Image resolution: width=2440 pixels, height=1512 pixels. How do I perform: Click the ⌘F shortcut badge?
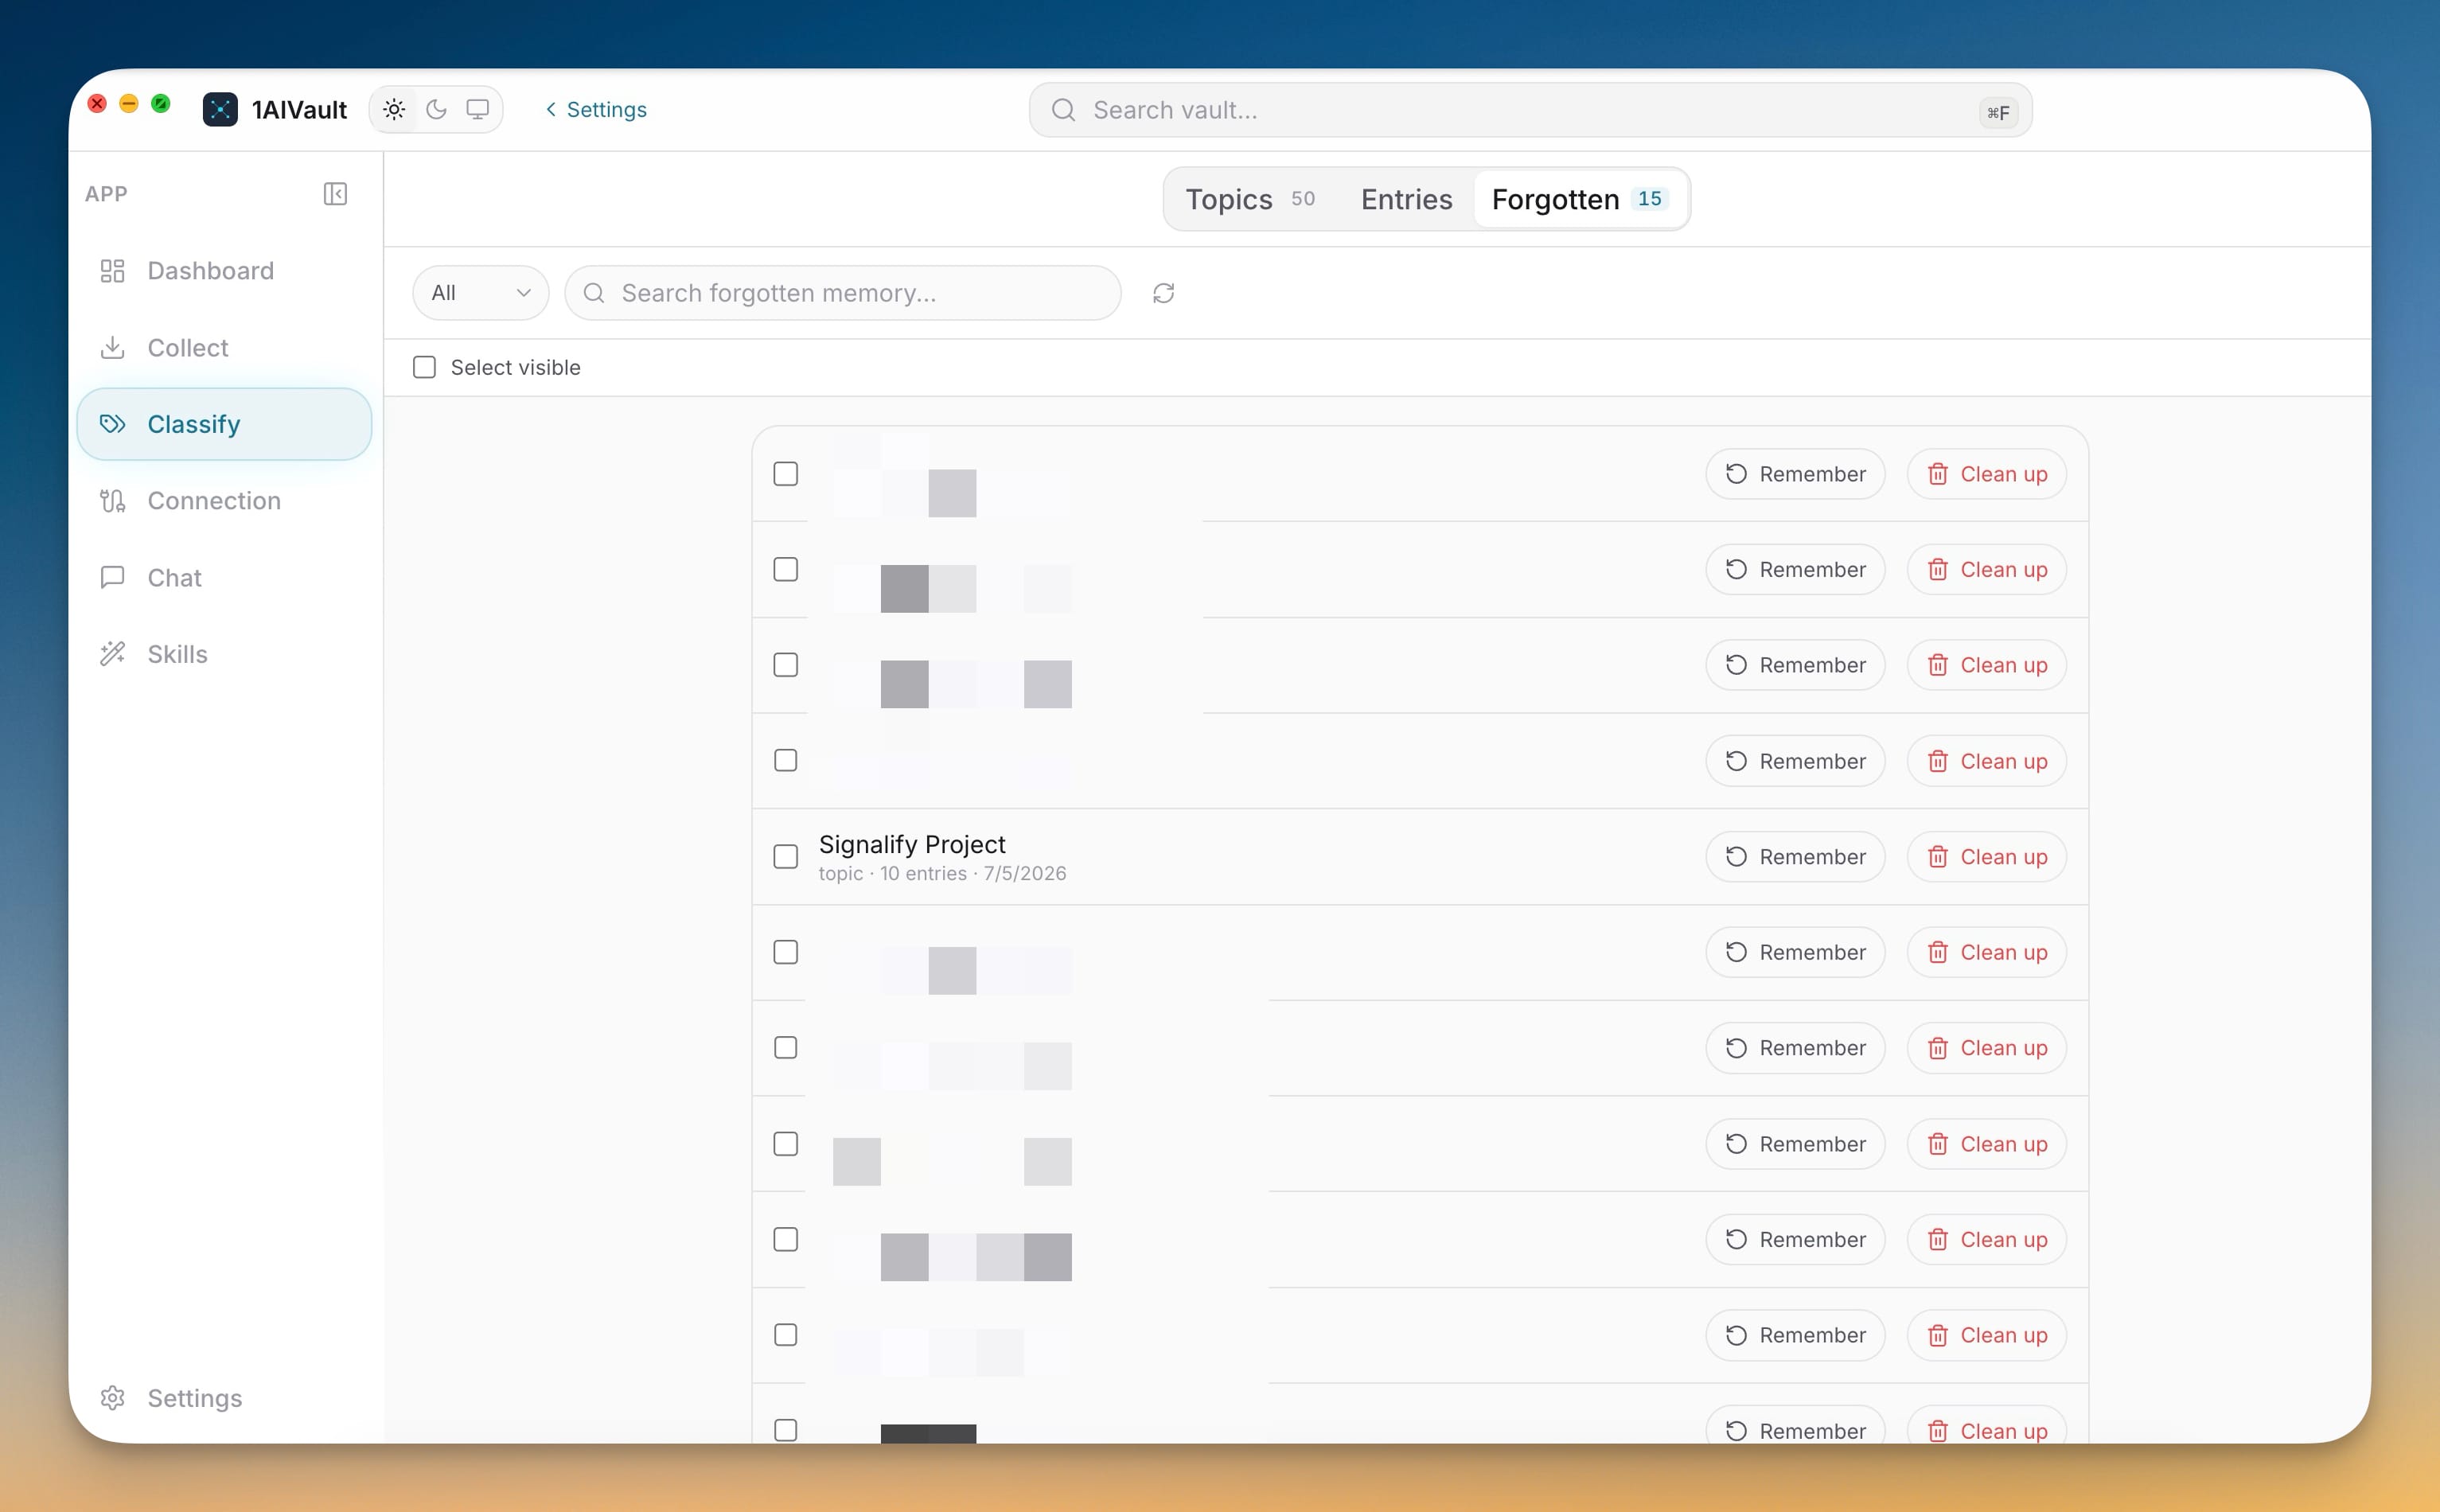1998,112
